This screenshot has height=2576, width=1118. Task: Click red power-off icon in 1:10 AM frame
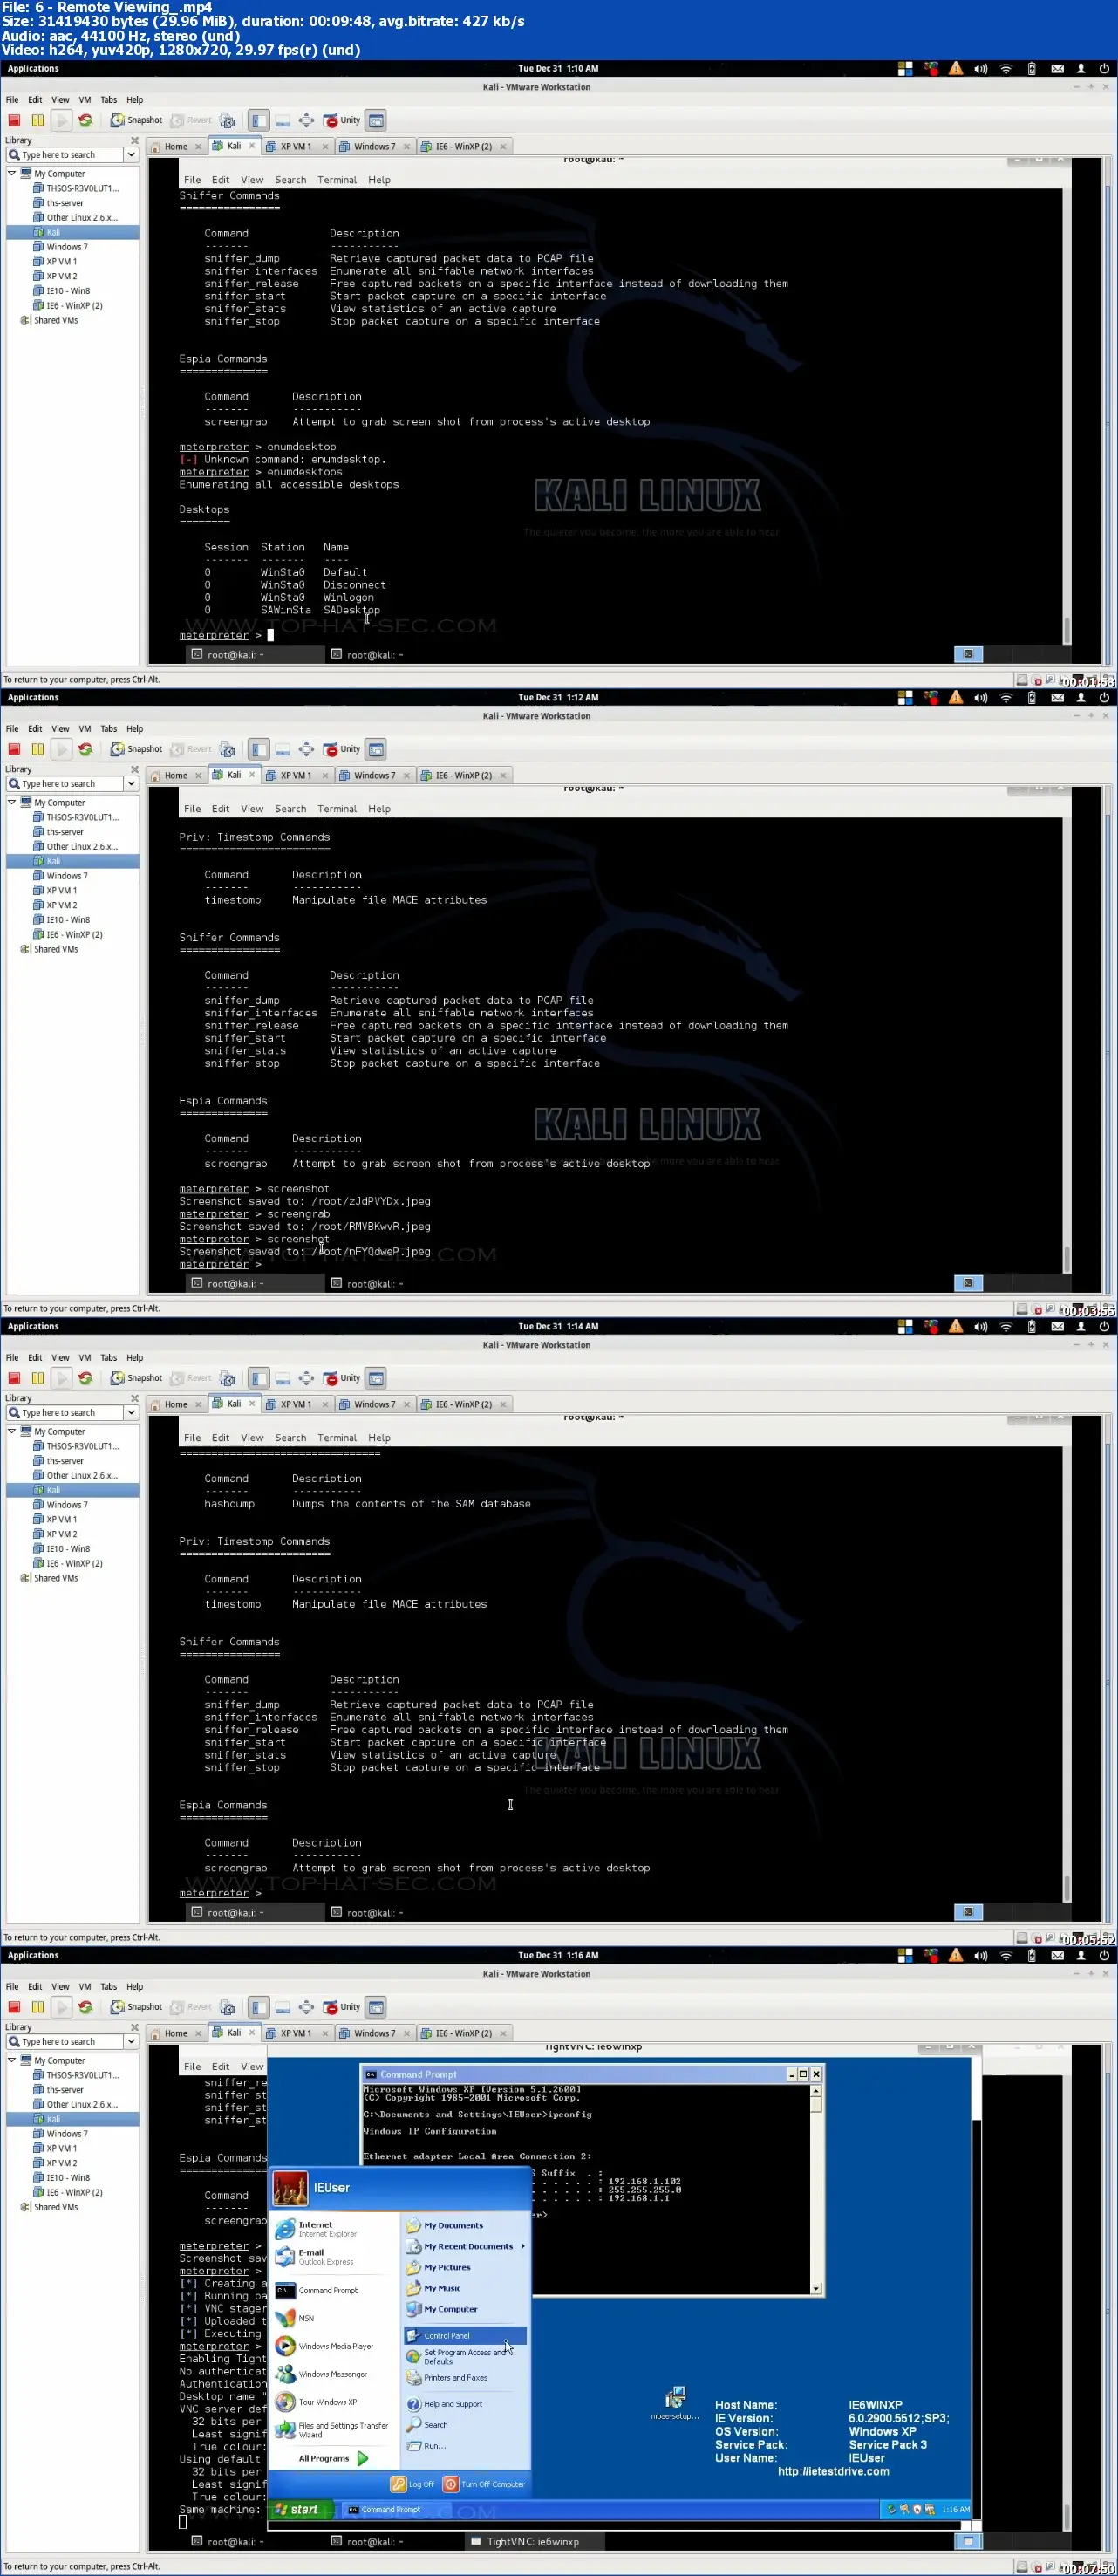(14, 120)
